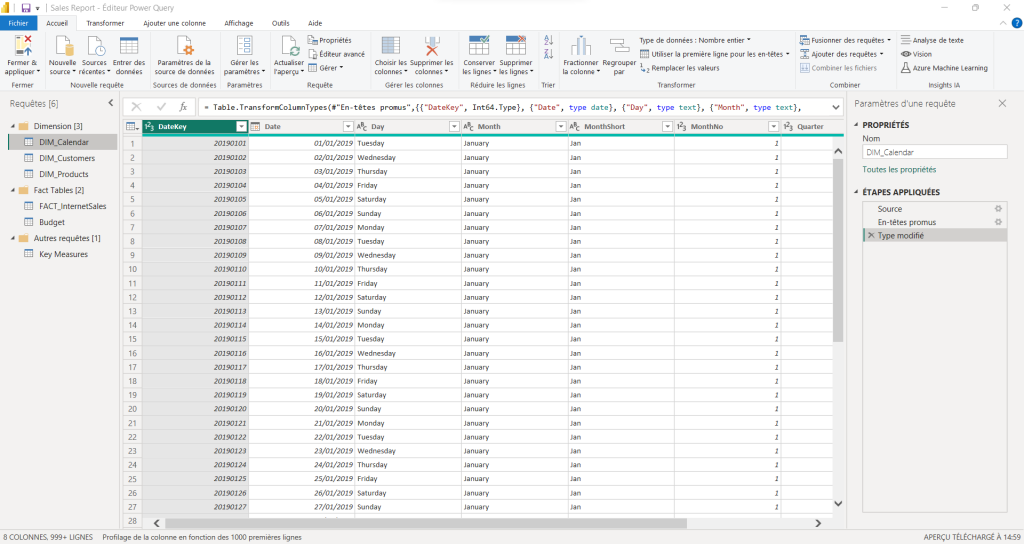Click Regrouper par icon

618,46
